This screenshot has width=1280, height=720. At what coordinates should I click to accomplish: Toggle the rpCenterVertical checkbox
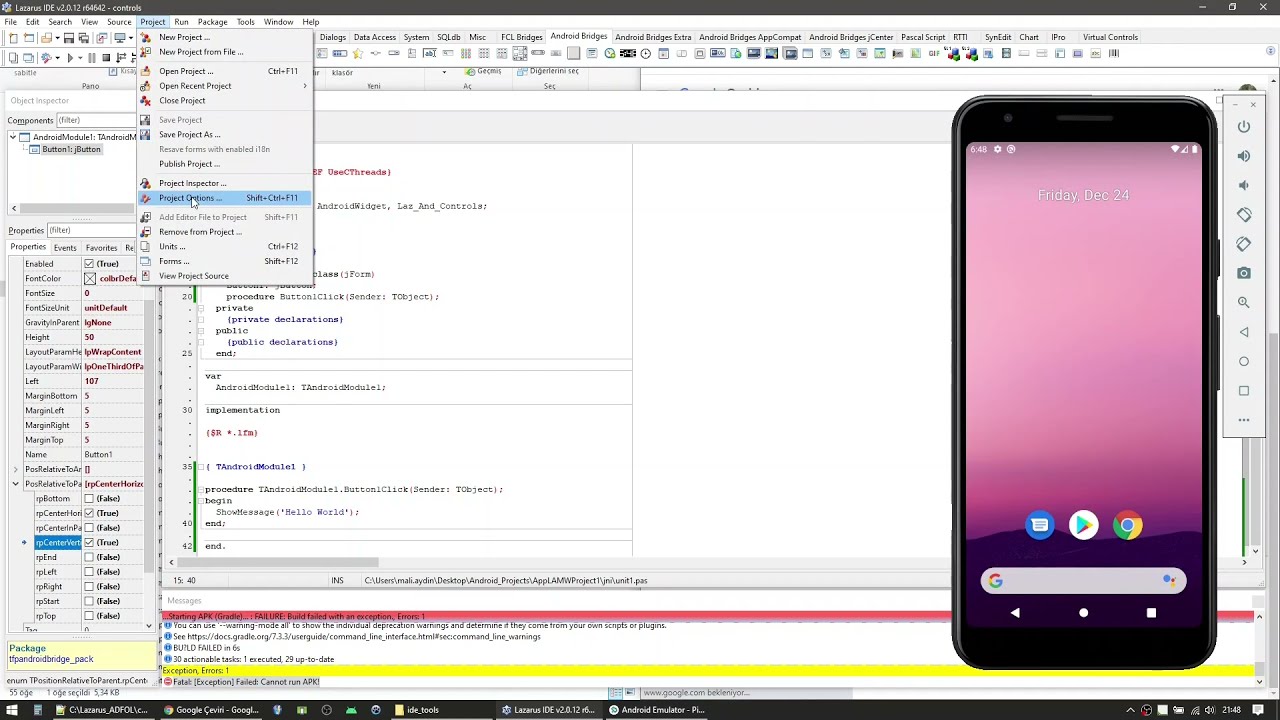click(x=89, y=543)
